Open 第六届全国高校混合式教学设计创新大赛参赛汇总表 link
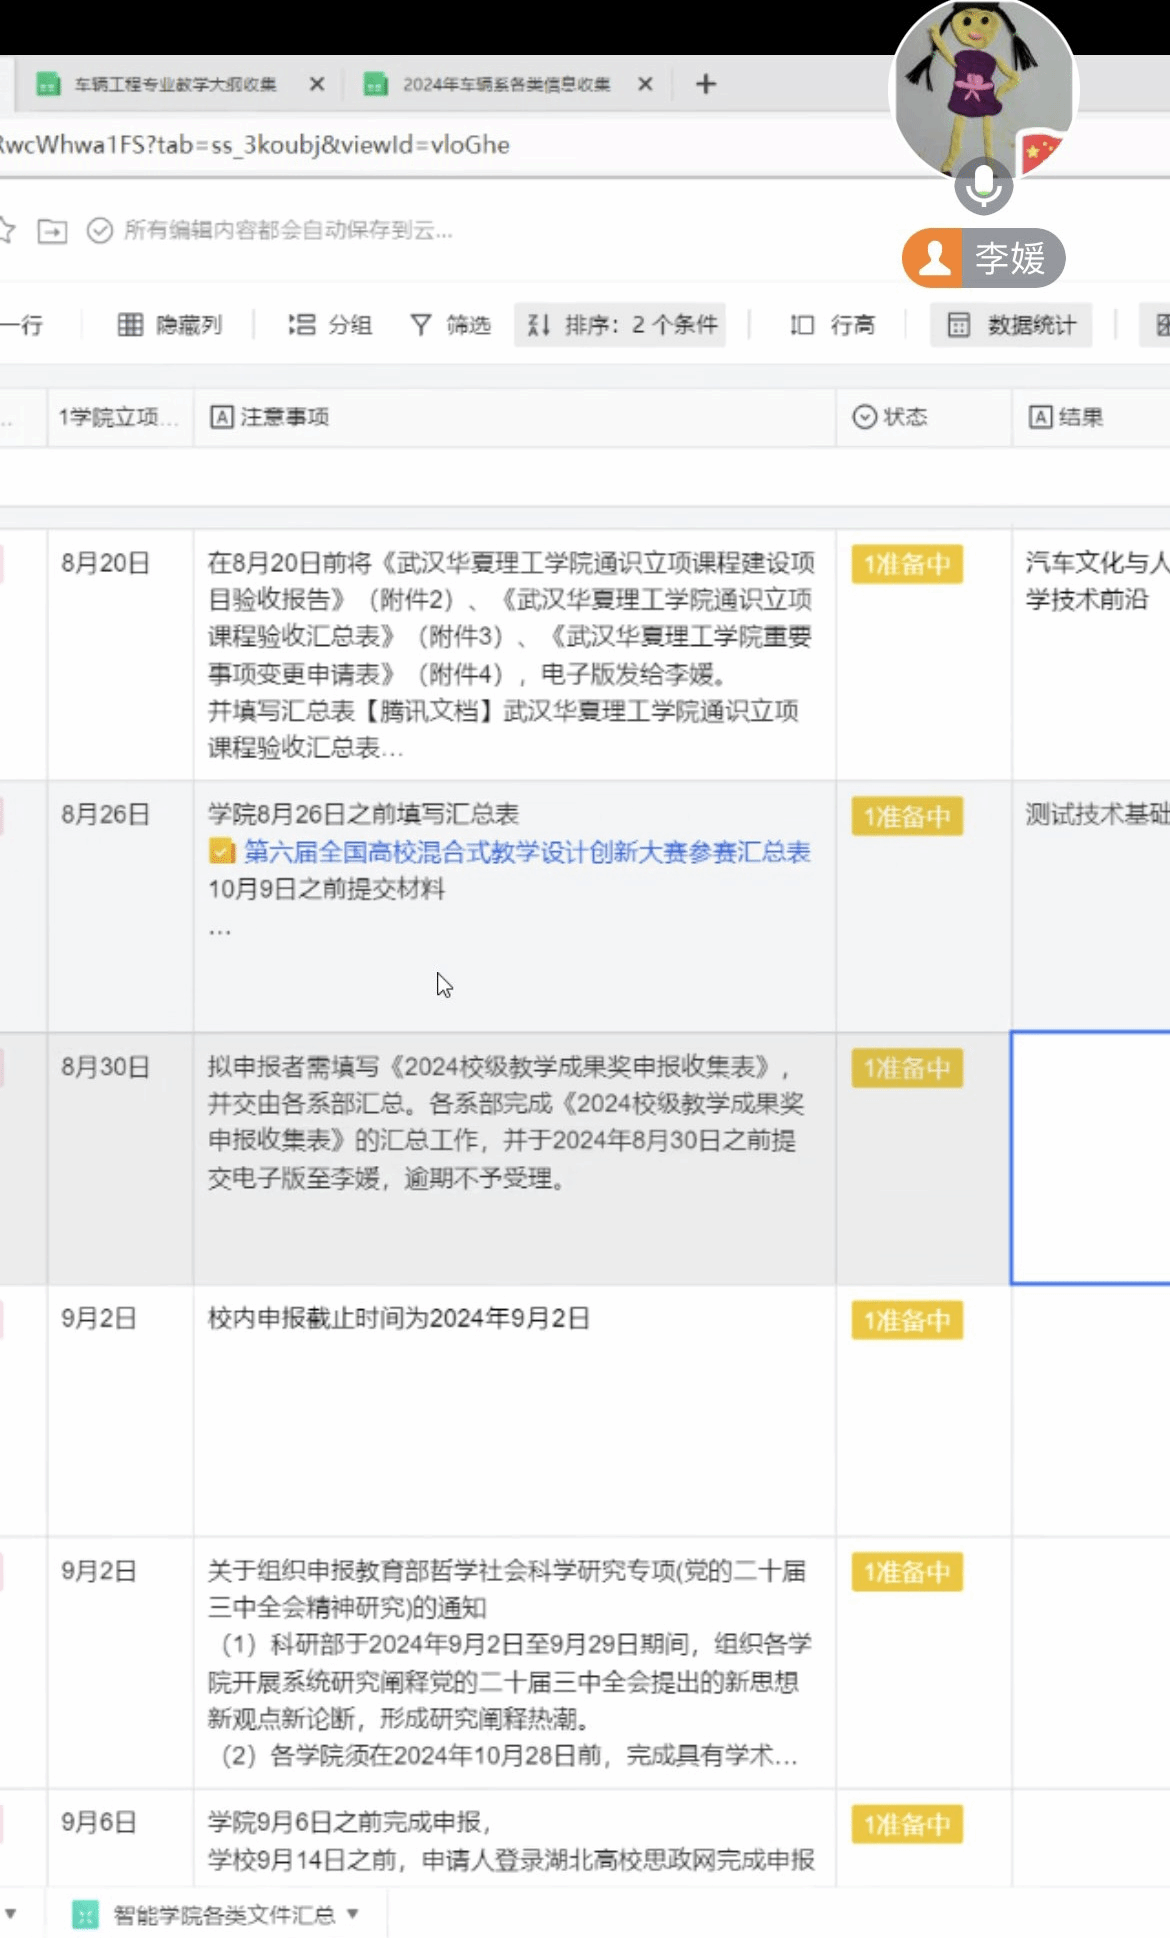 [526, 852]
